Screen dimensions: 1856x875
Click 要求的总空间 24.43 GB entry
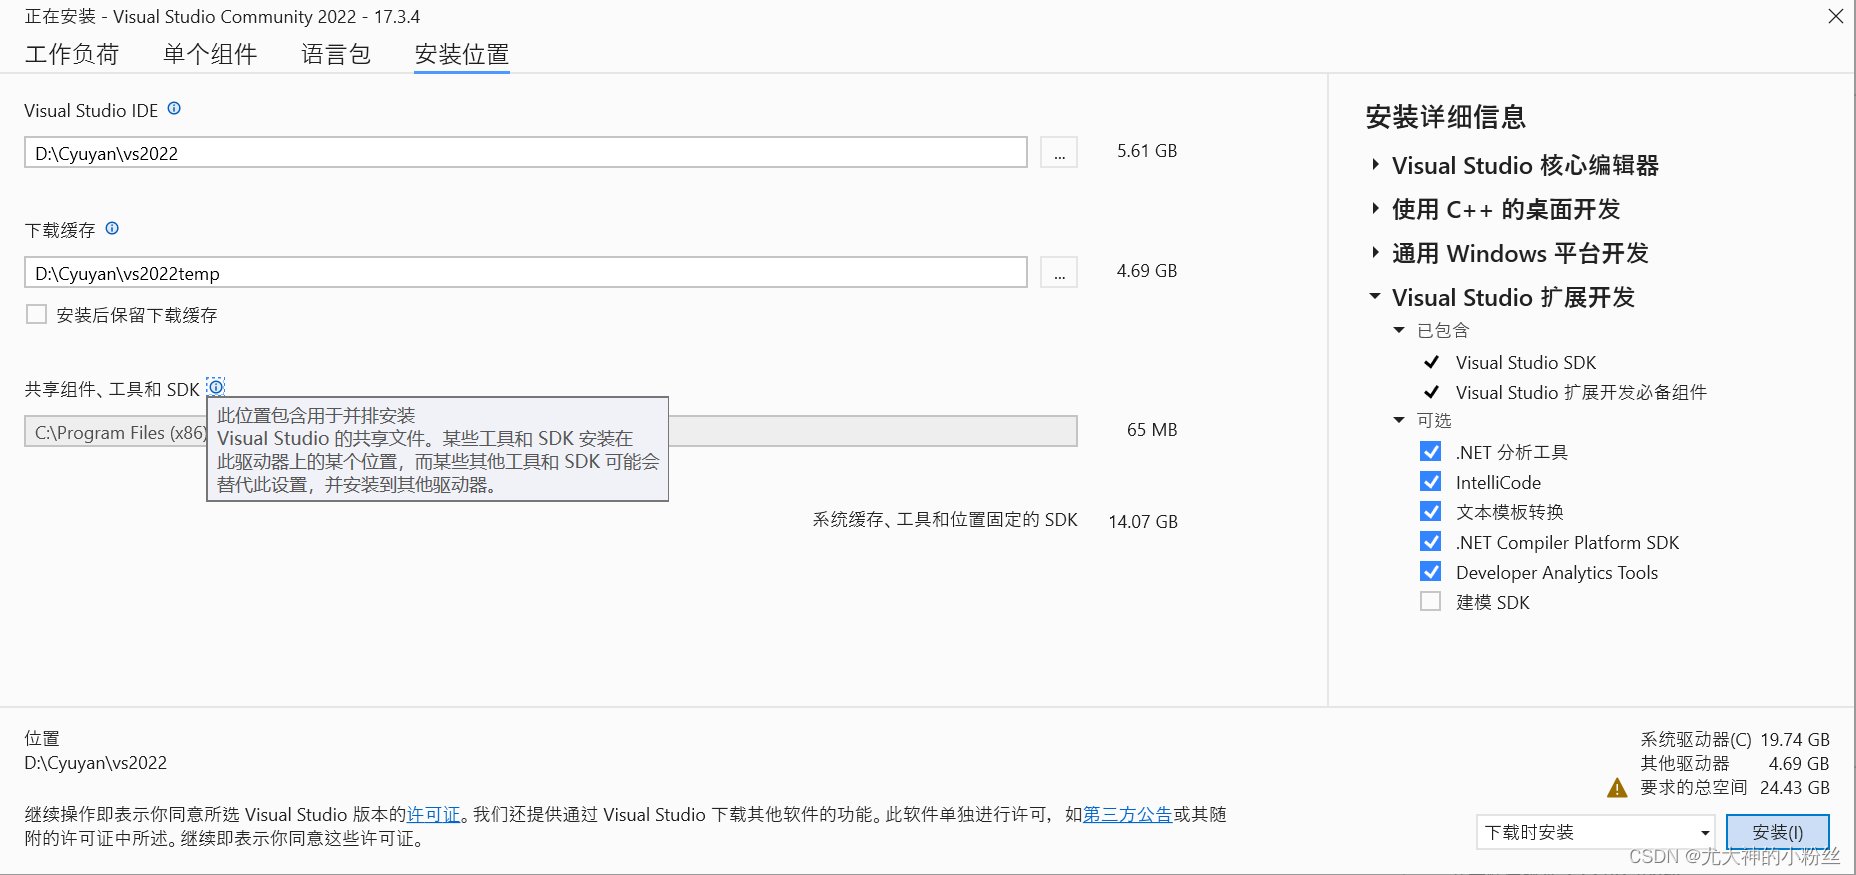coord(1735,788)
